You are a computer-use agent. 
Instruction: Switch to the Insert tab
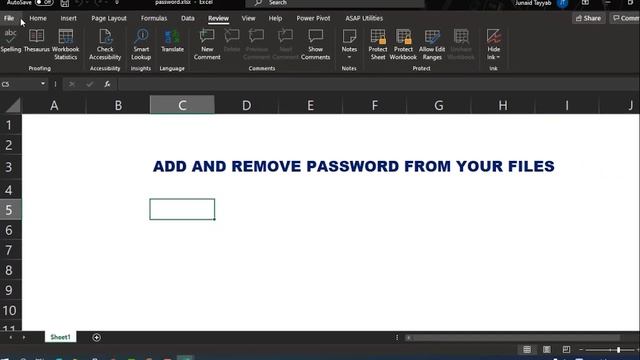click(69, 18)
